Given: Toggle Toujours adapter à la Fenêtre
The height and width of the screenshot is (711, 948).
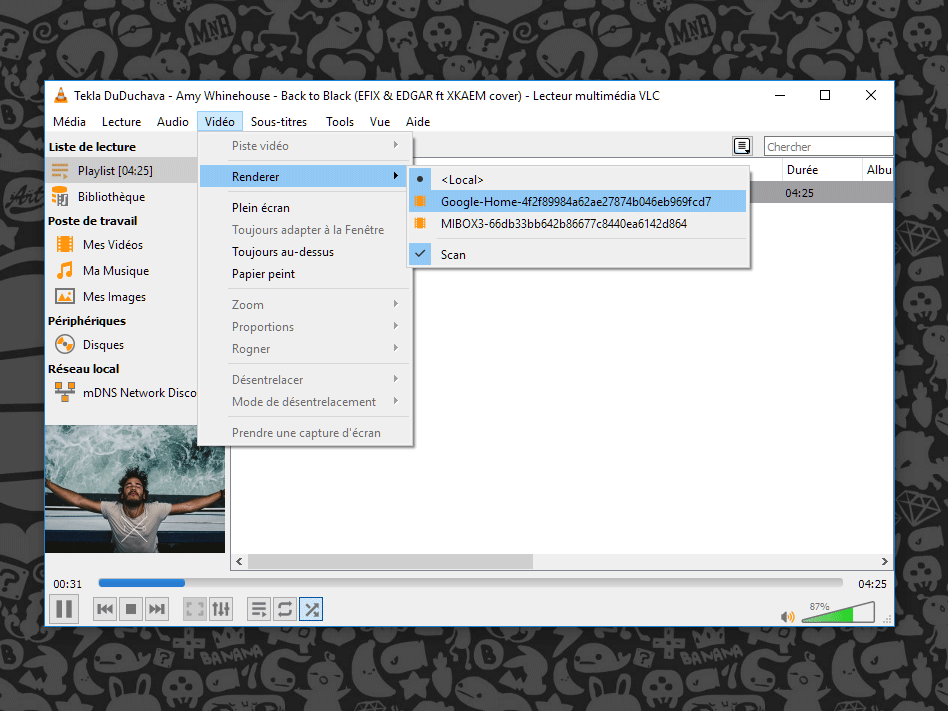Looking at the screenshot, I should [305, 230].
